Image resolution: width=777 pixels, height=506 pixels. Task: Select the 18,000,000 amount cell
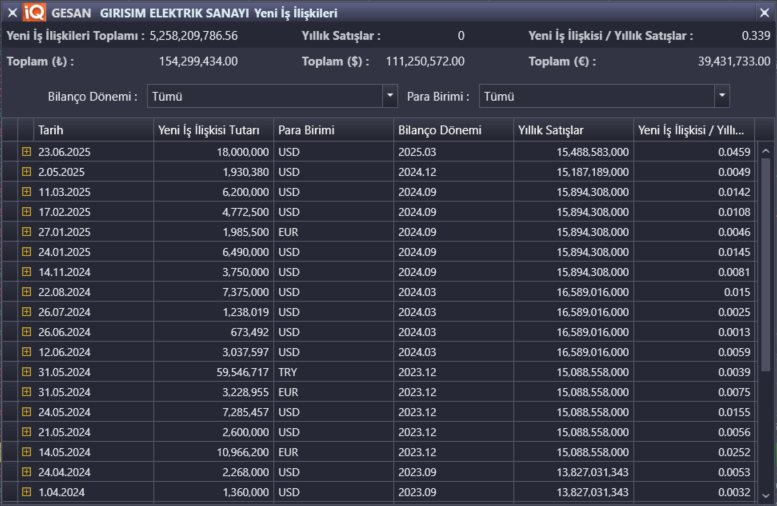click(x=213, y=152)
